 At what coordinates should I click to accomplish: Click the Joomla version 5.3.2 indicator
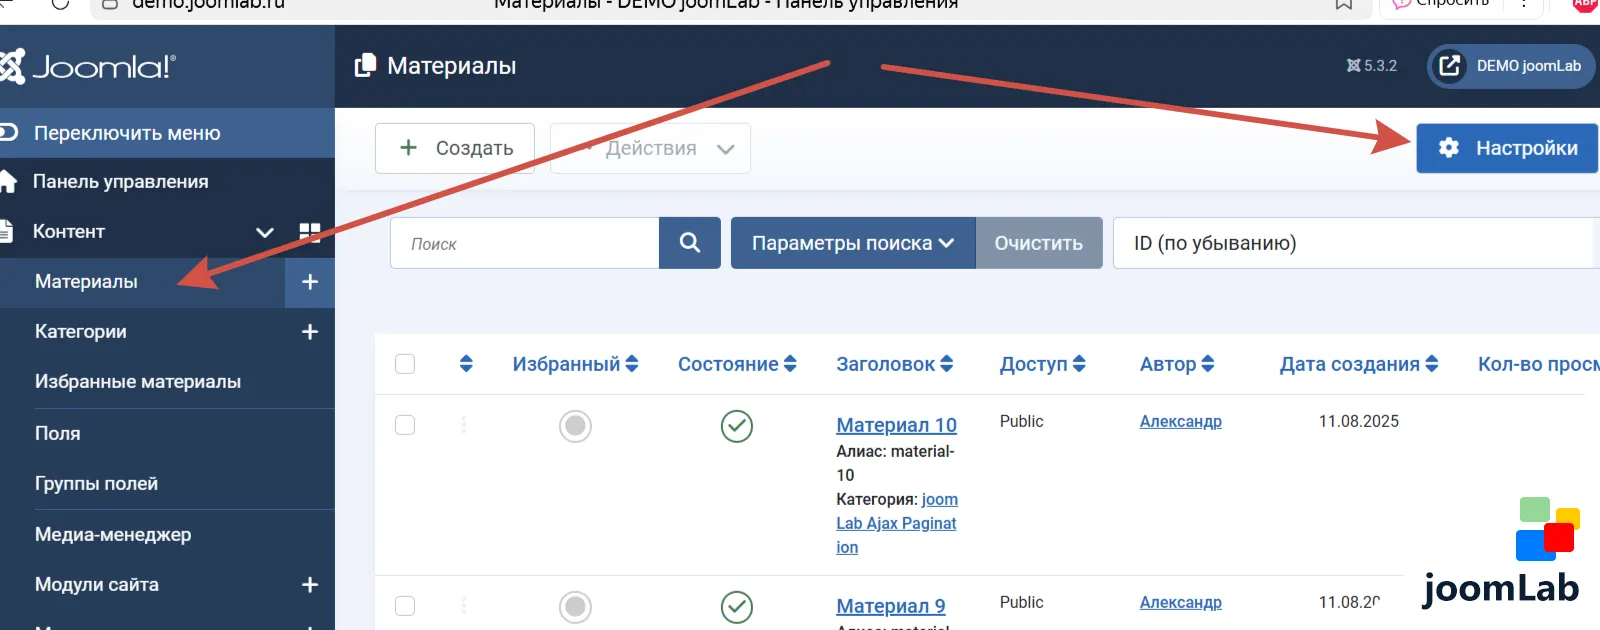[x=1372, y=66]
